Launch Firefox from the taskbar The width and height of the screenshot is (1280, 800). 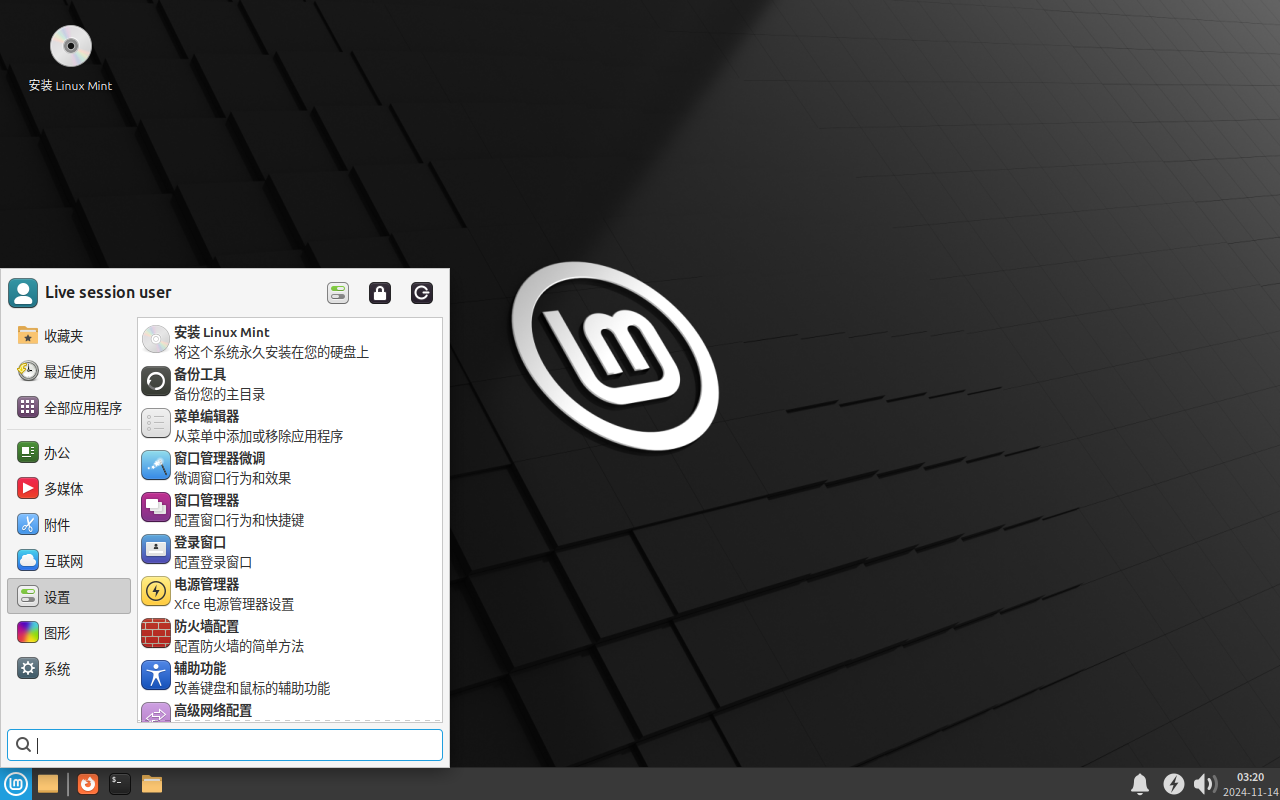coord(88,784)
